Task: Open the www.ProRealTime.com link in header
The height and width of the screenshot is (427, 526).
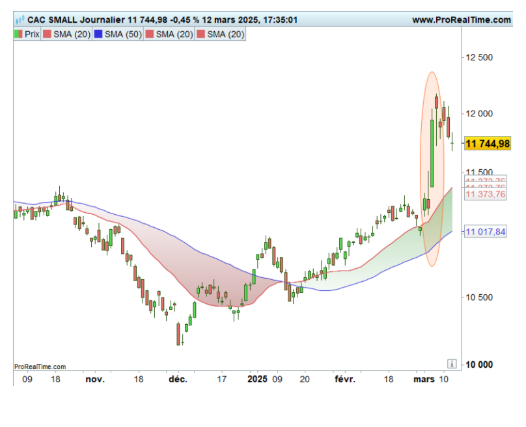Action: (461, 20)
